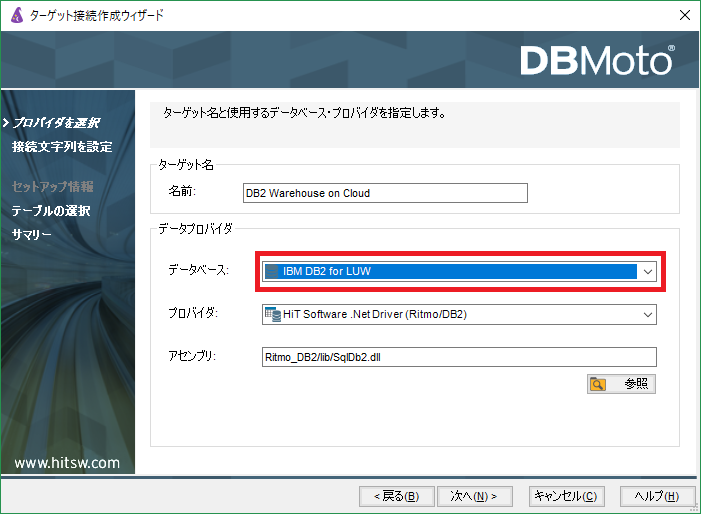Click the アセンブリ assembly path field

pyautogui.click(x=459, y=357)
